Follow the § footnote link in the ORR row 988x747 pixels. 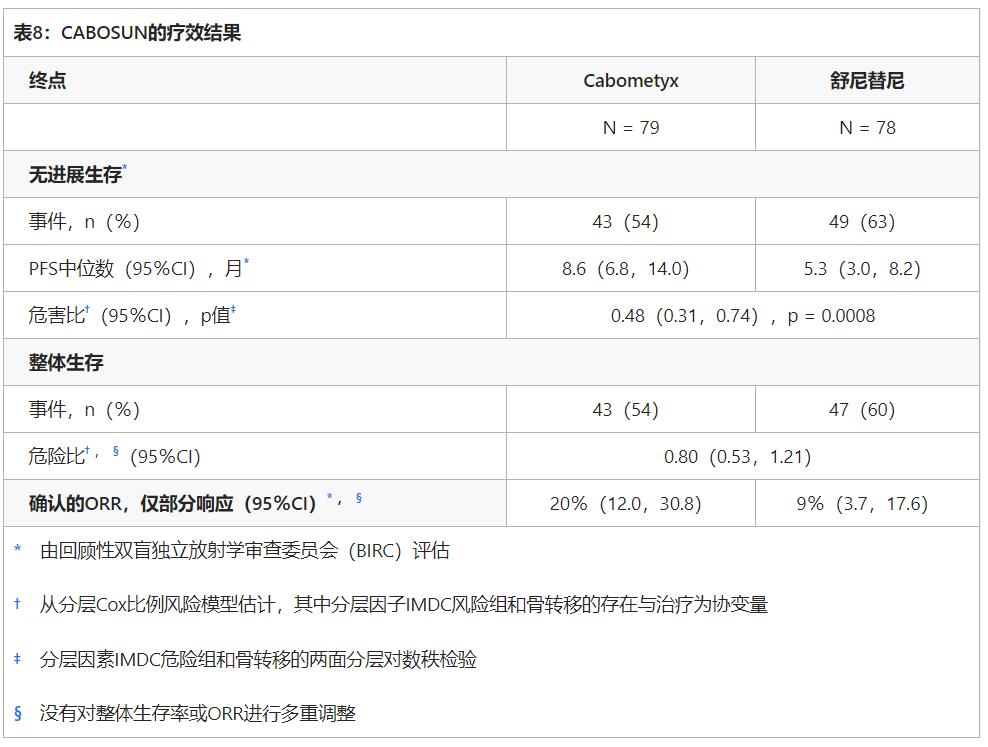[359, 498]
